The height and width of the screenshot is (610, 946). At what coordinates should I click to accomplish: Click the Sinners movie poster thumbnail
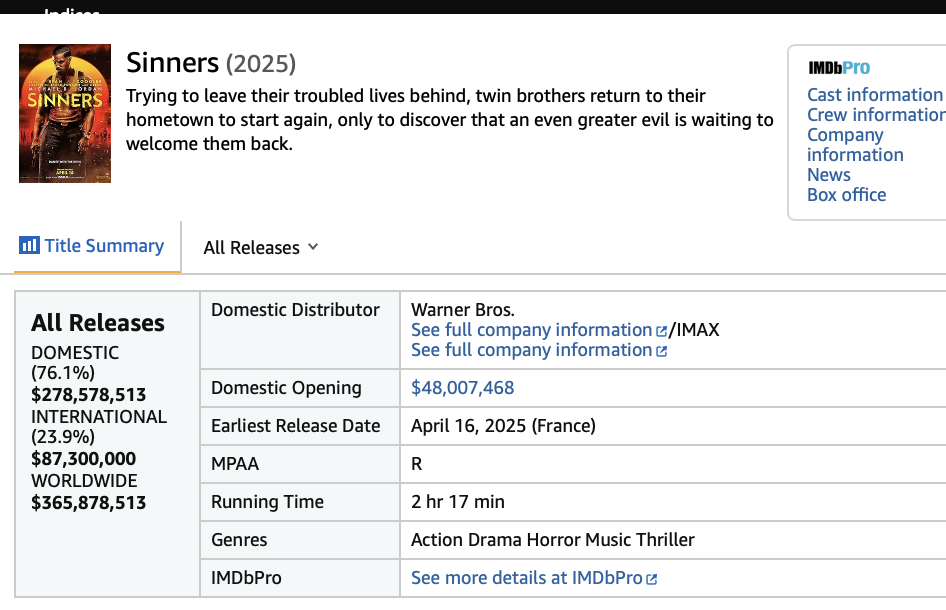tap(65, 113)
